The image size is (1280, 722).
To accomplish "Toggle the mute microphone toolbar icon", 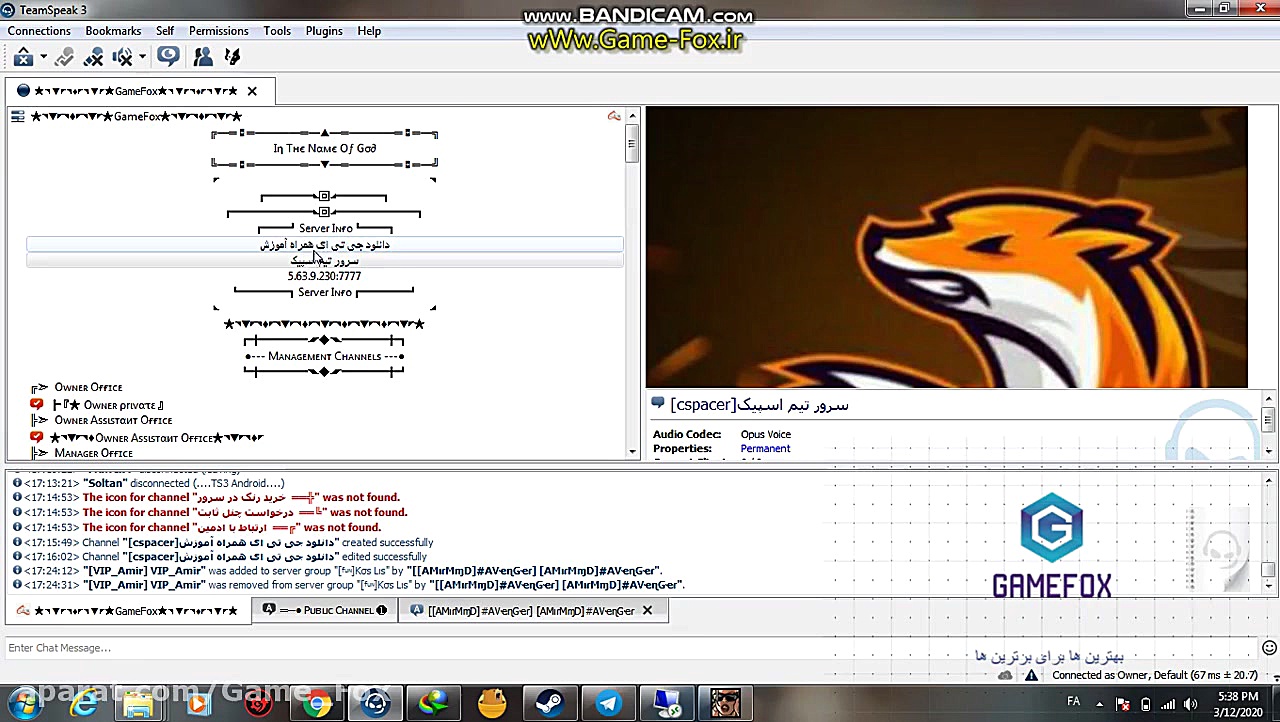I will coord(94,57).
